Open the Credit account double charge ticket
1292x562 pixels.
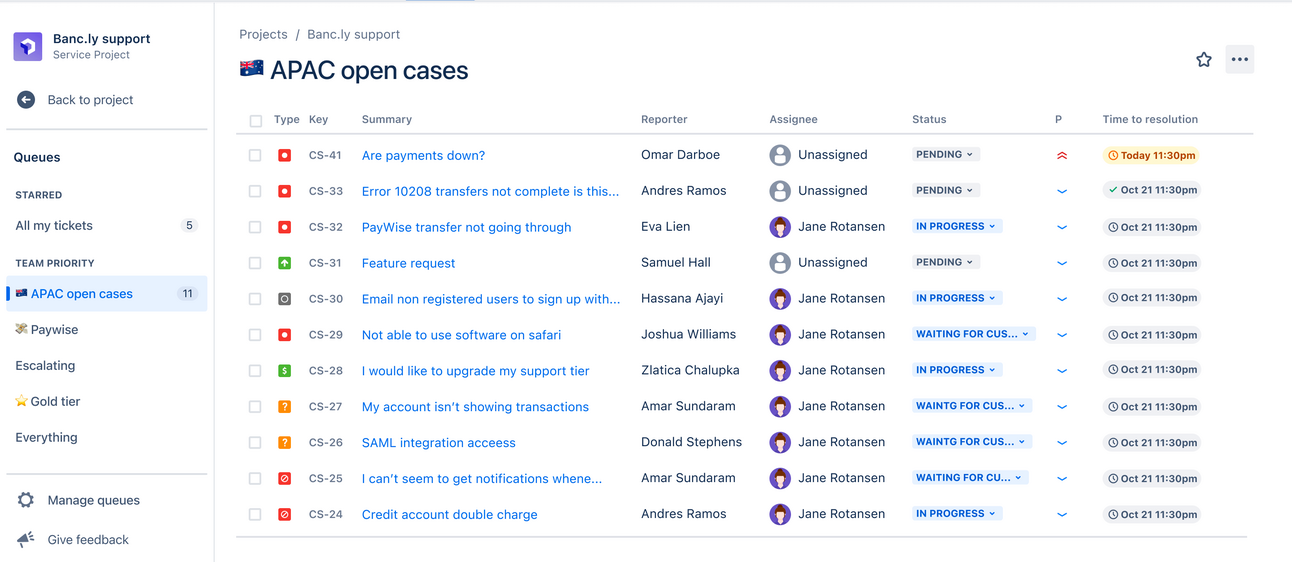click(x=450, y=515)
